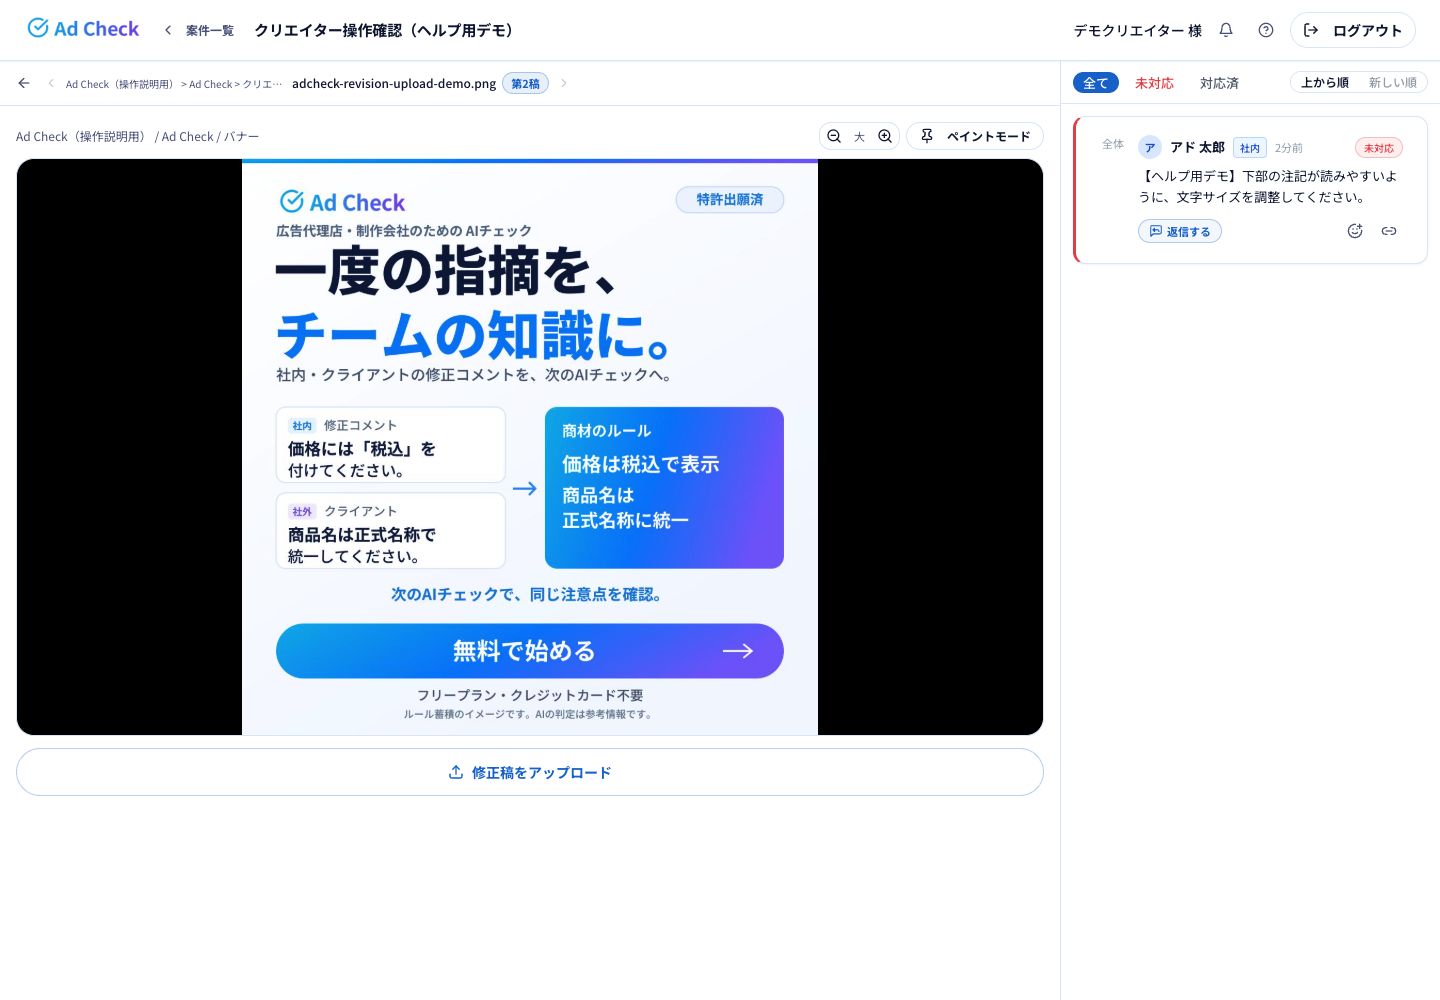Image resolution: width=1440 pixels, height=1000 pixels.
Task: Open the 第2稿 version badge
Action: (x=525, y=84)
